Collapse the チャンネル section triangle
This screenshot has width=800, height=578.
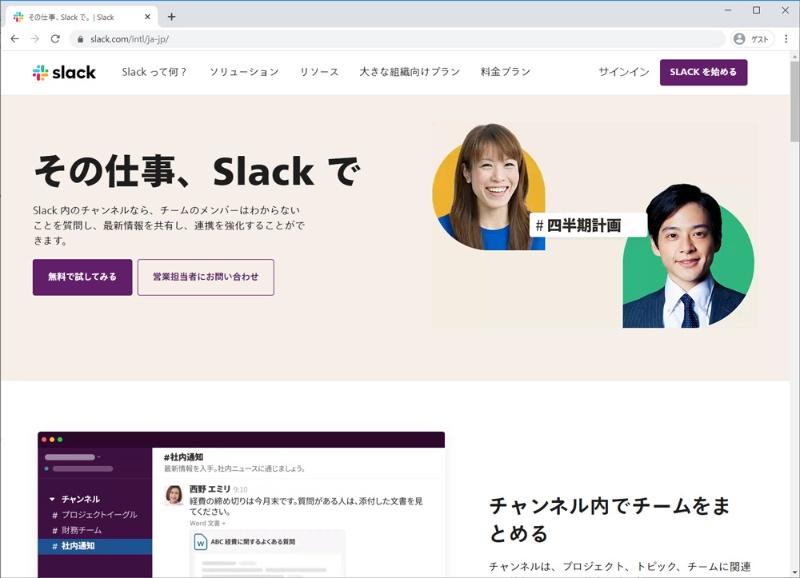point(52,499)
